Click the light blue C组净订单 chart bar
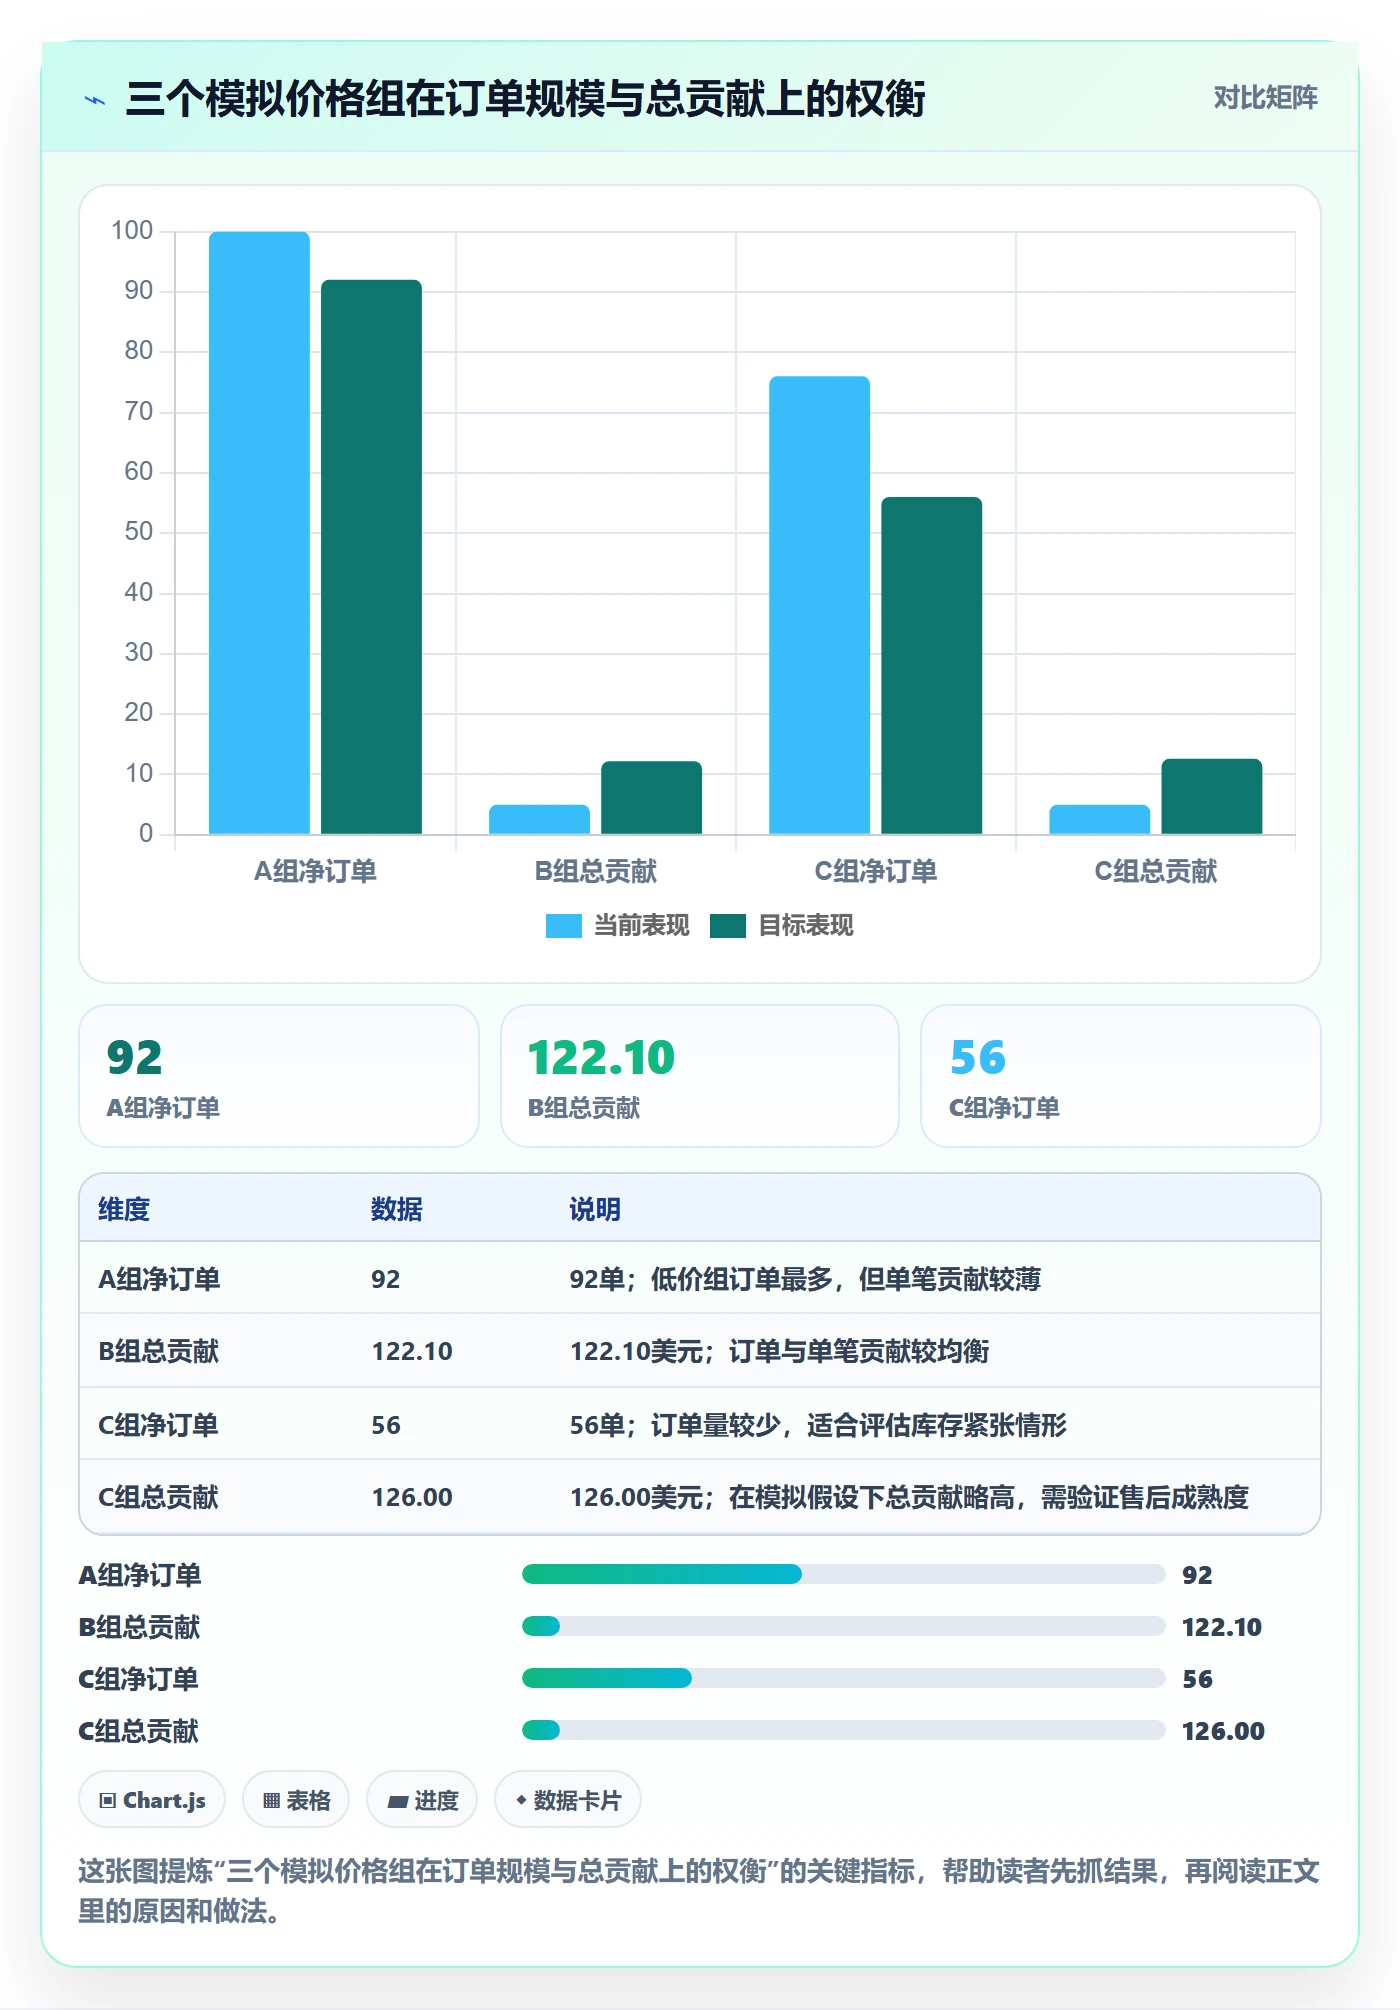This screenshot has height=2010, width=1400. [x=819, y=605]
